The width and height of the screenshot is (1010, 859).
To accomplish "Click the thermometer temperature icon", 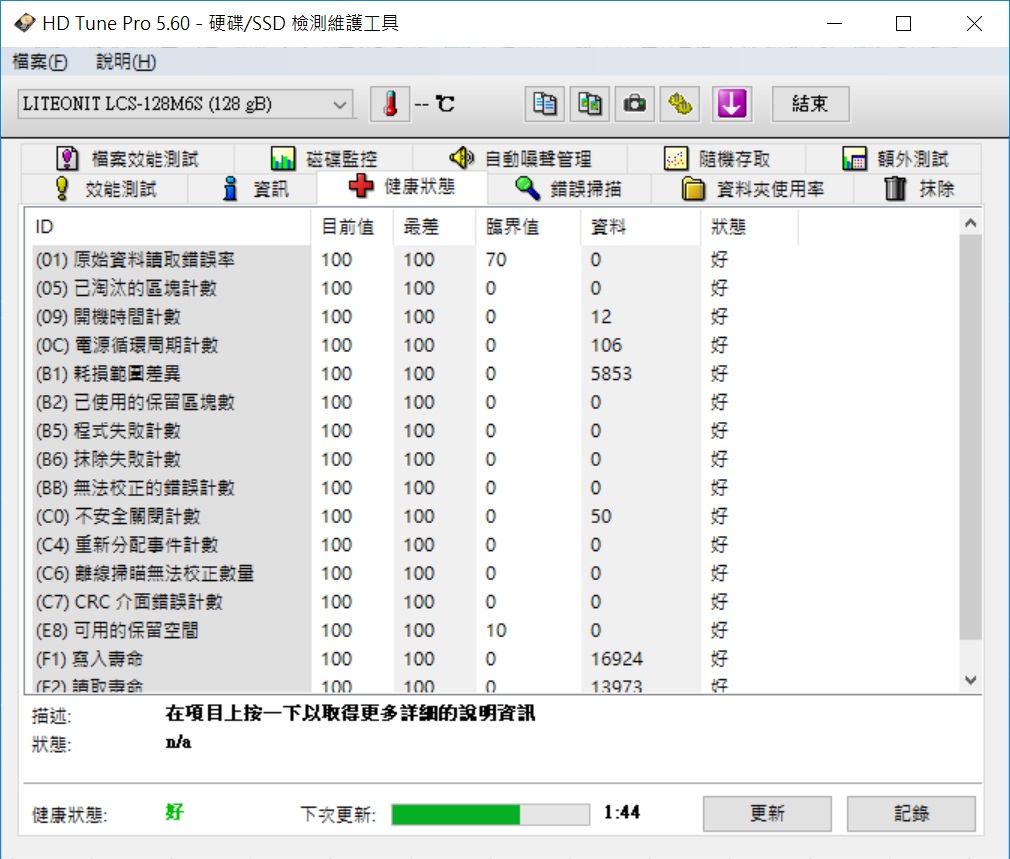I will coord(390,104).
